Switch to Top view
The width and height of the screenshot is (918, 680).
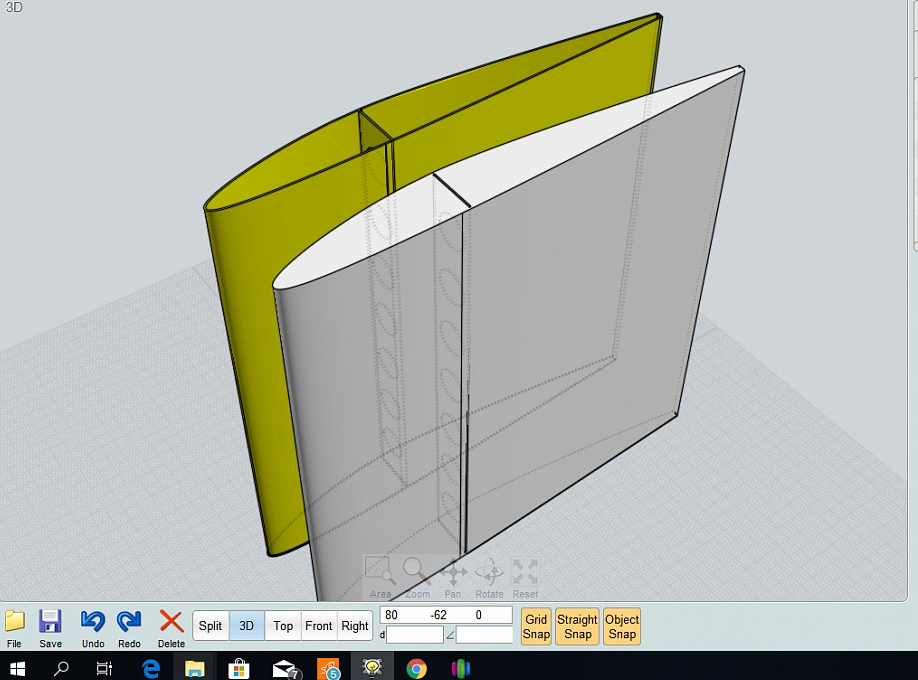pos(283,626)
